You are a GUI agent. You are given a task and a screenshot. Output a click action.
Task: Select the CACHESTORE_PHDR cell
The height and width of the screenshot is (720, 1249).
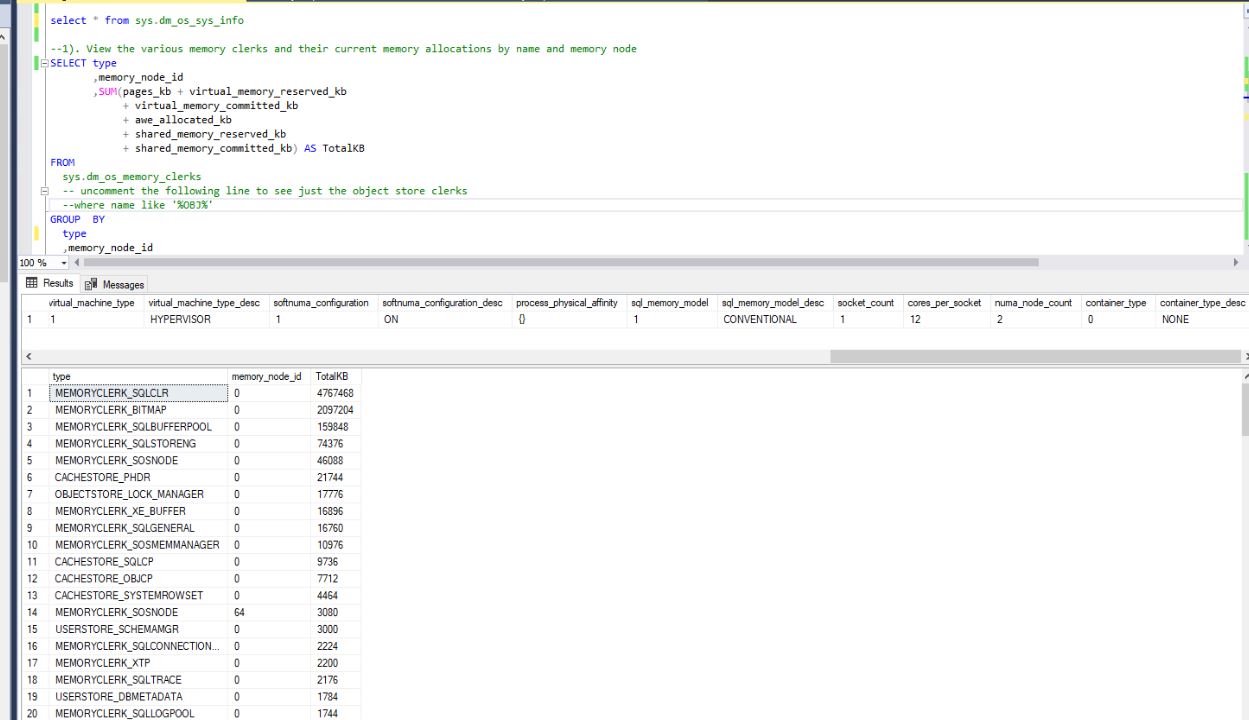tap(137, 478)
